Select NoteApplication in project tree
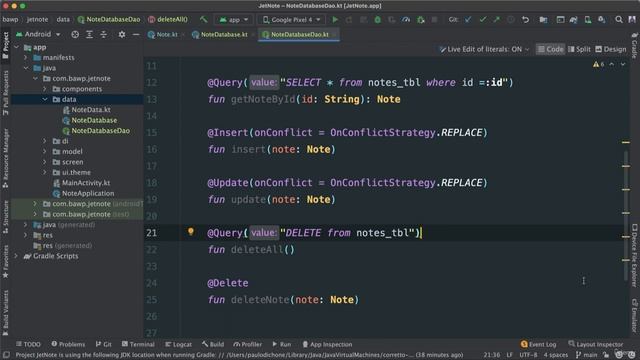640x360 pixels. tap(83, 193)
